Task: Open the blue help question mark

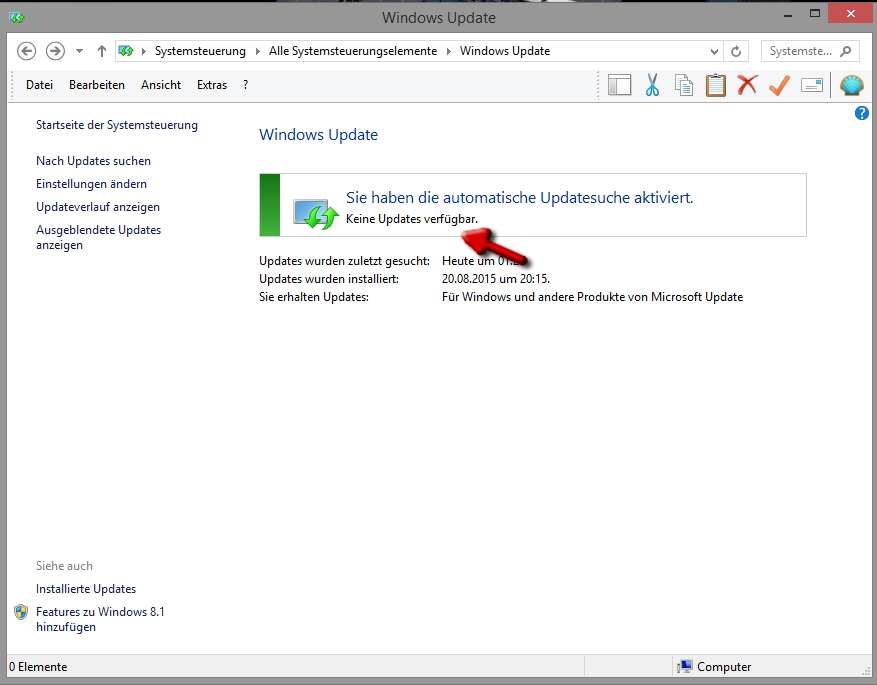Action: pos(862,114)
